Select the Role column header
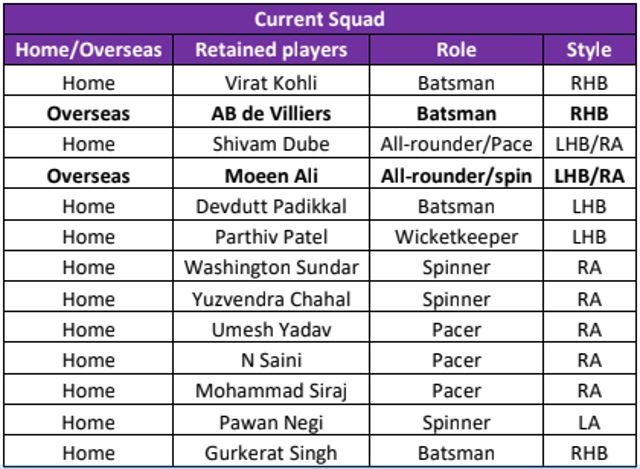The width and height of the screenshot is (640, 469). pyautogui.click(x=456, y=50)
